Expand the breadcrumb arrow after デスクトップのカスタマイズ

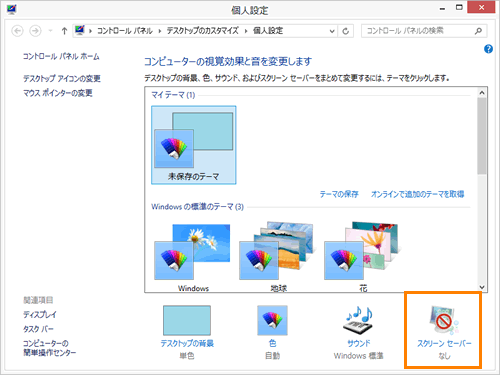coord(246,31)
